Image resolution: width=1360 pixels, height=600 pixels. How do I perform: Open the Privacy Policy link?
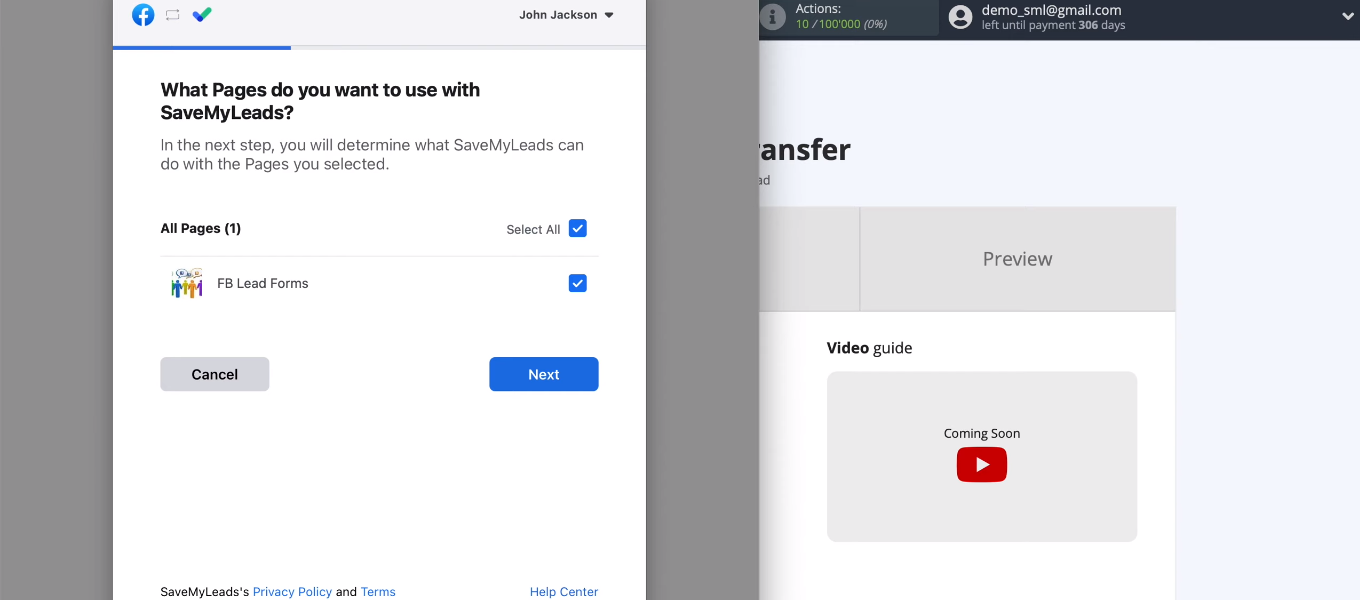[292, 592]
